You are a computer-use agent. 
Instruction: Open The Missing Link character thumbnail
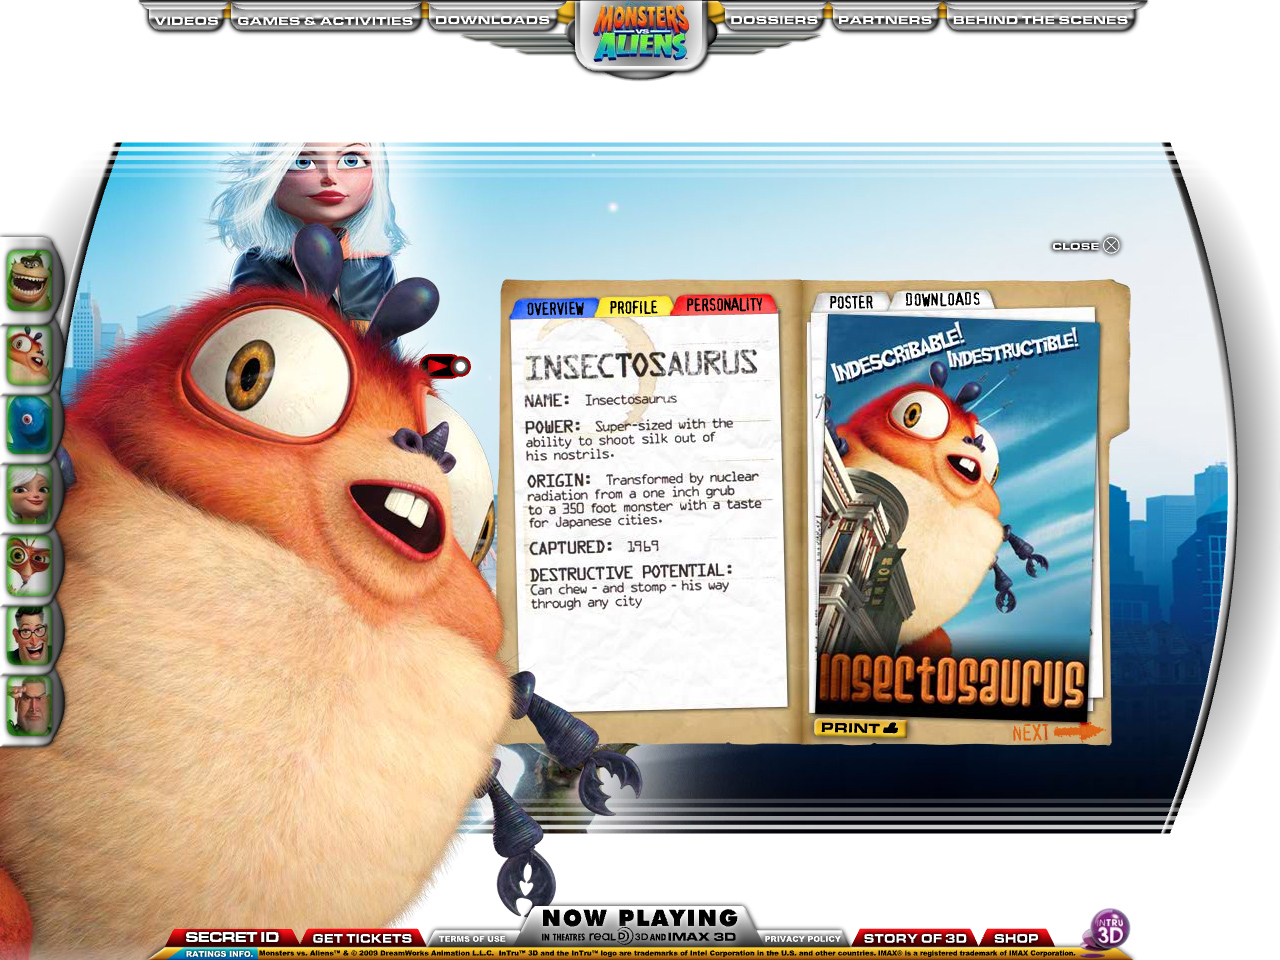30,280
